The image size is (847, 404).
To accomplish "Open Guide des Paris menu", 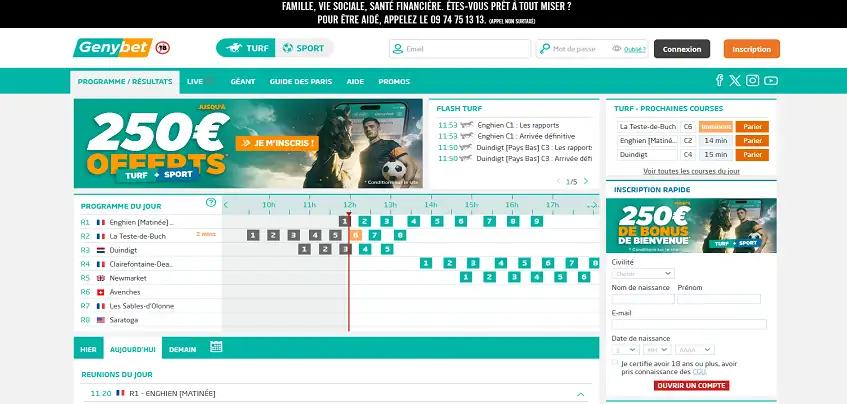I will [301, 82].
